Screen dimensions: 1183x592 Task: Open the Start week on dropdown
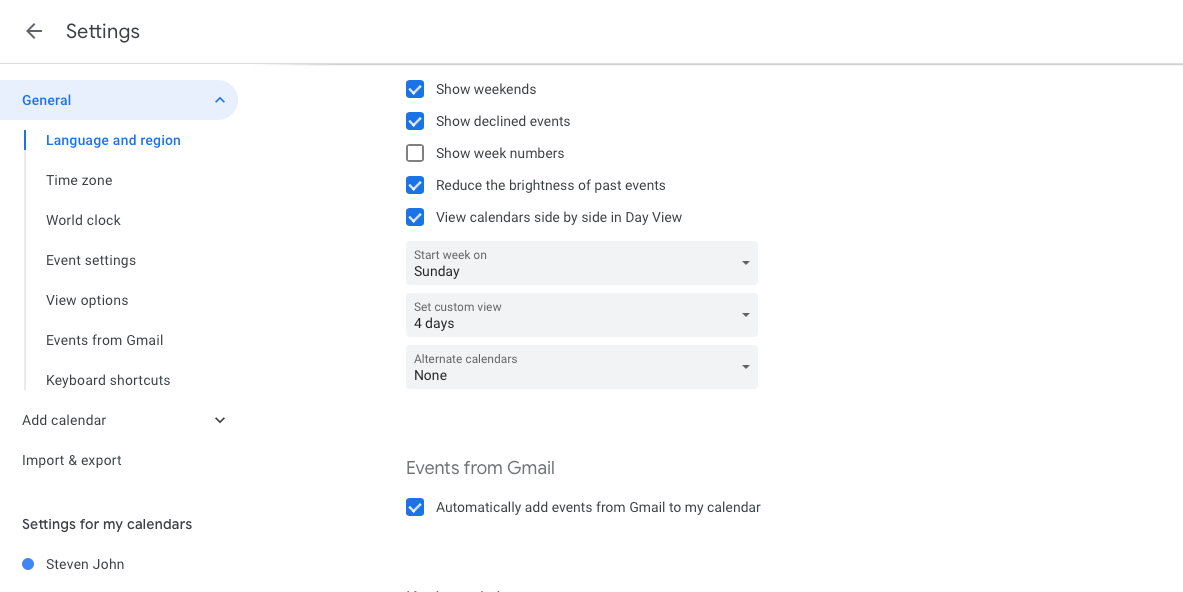tap(581, 263)
